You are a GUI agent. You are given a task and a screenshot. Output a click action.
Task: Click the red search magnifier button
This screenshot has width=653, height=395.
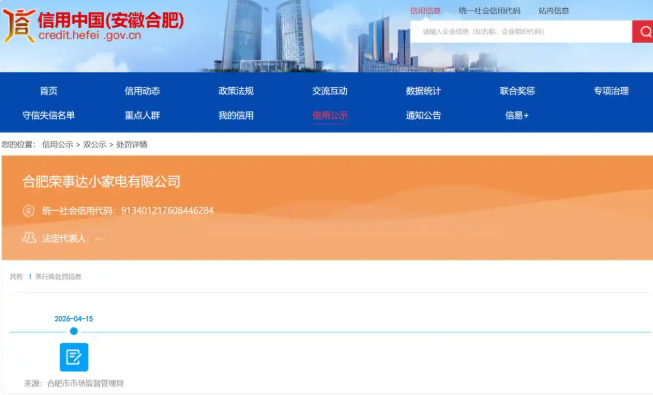[x=643, y=32]
